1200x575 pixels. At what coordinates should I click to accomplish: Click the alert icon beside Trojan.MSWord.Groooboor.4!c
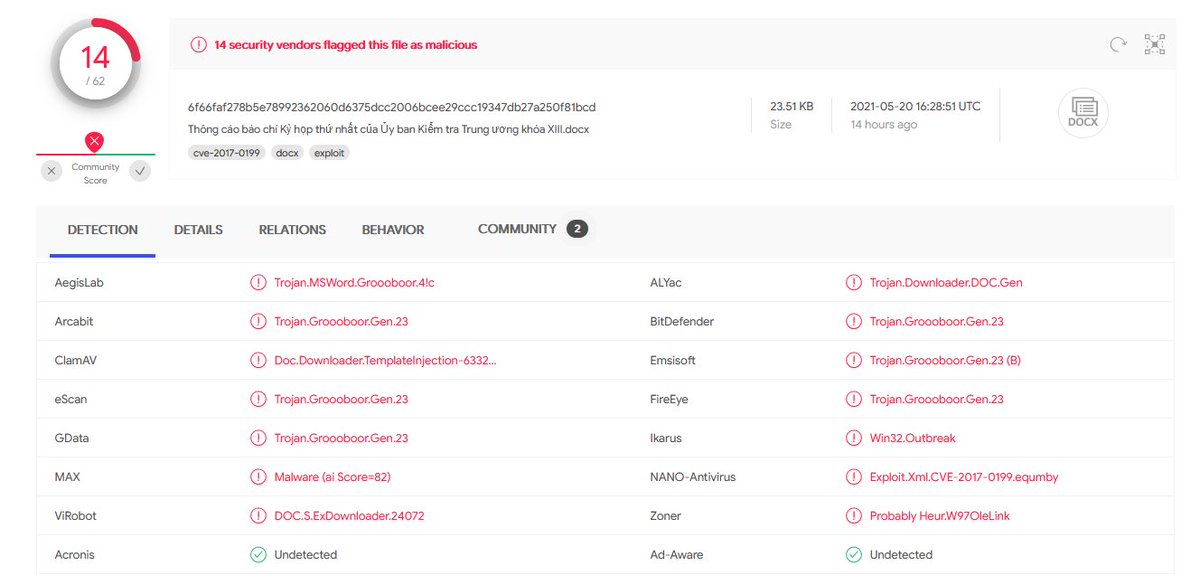(x=258, y=283)
